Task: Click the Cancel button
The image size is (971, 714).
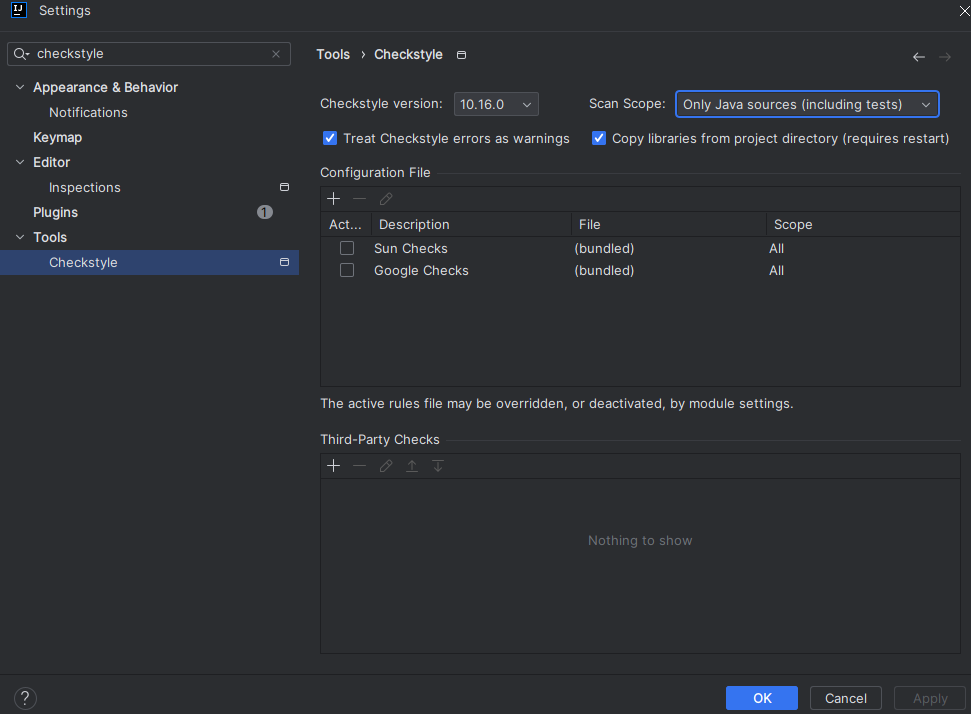Action: click(845, 699)
